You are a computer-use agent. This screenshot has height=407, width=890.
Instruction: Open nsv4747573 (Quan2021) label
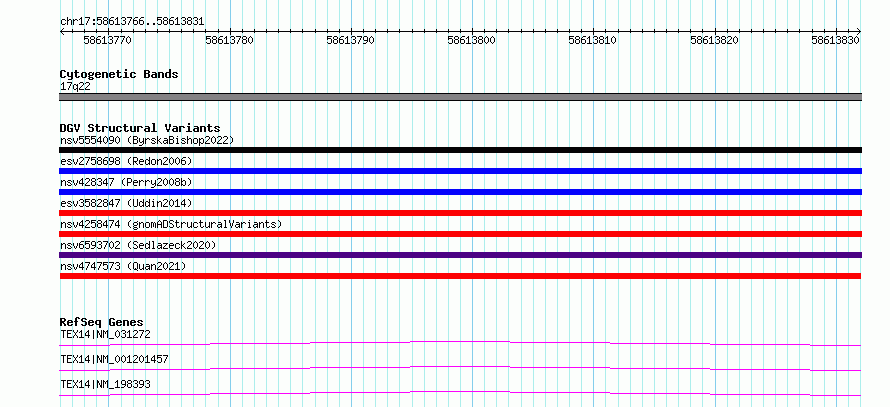(x=123, y=266)
